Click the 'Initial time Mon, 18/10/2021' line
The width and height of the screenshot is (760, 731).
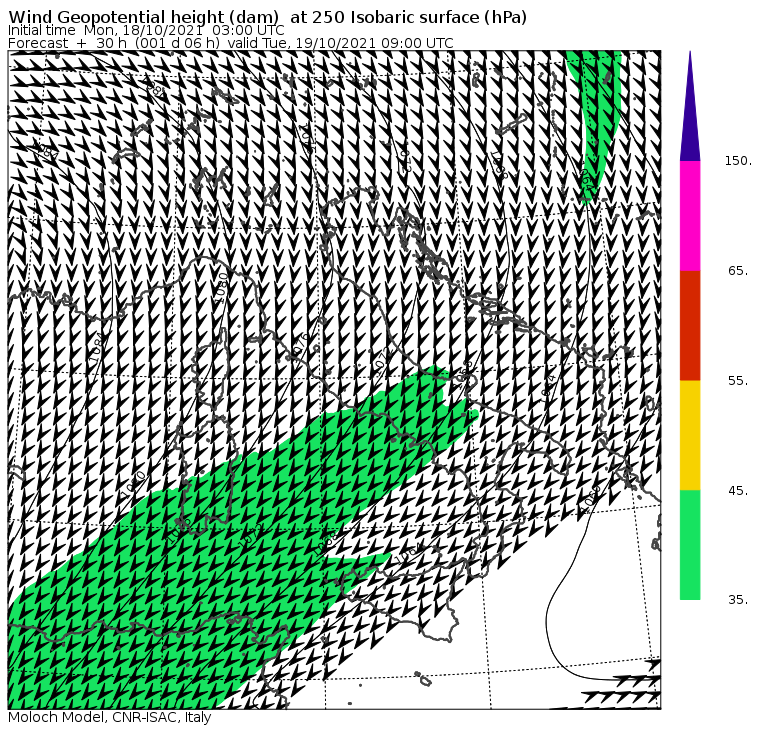(x=146, y=30)
